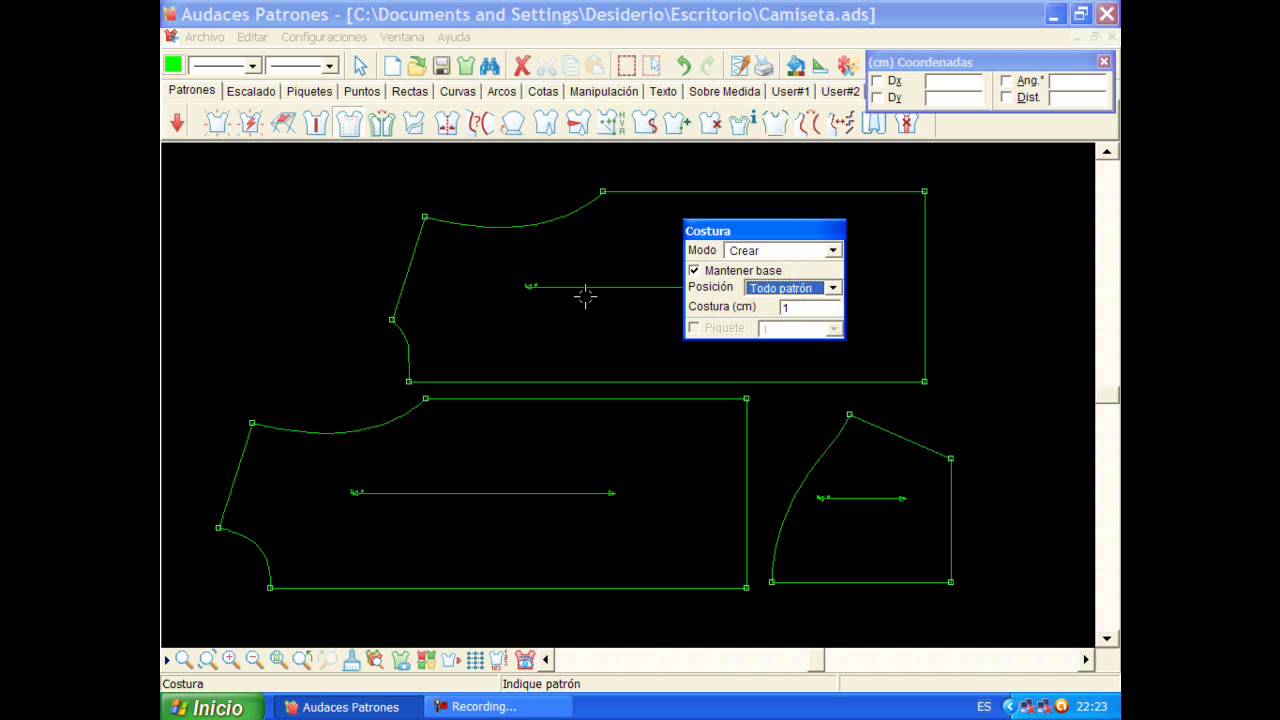Click the four colored shirts icon
Image resolution: width=1280 pixels, height=720 pixels.
(x=426, y=660)
